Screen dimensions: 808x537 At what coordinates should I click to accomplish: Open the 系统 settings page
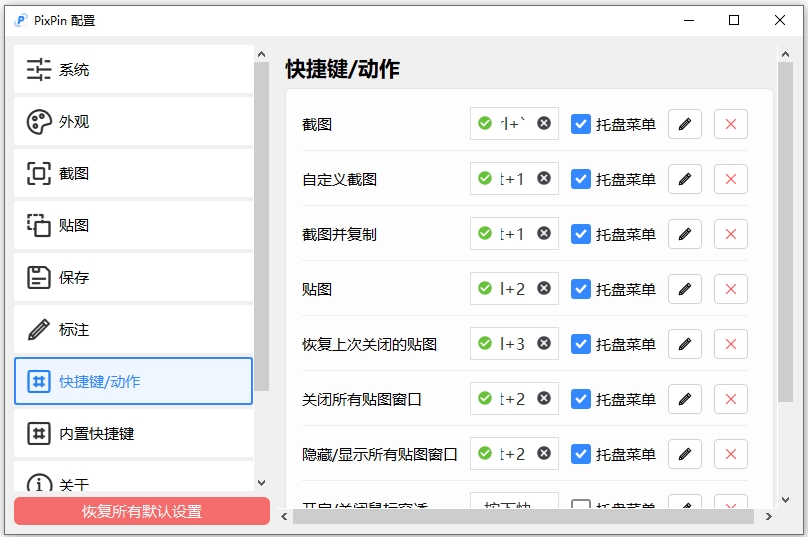(x=133, y=69)
